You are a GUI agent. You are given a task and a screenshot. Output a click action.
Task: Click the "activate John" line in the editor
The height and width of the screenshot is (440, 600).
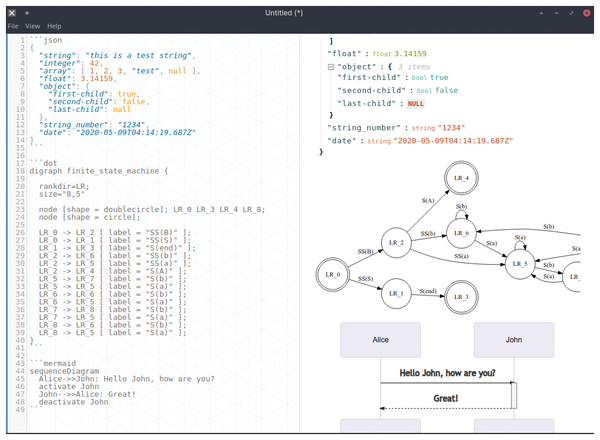[x=69, y=387]
